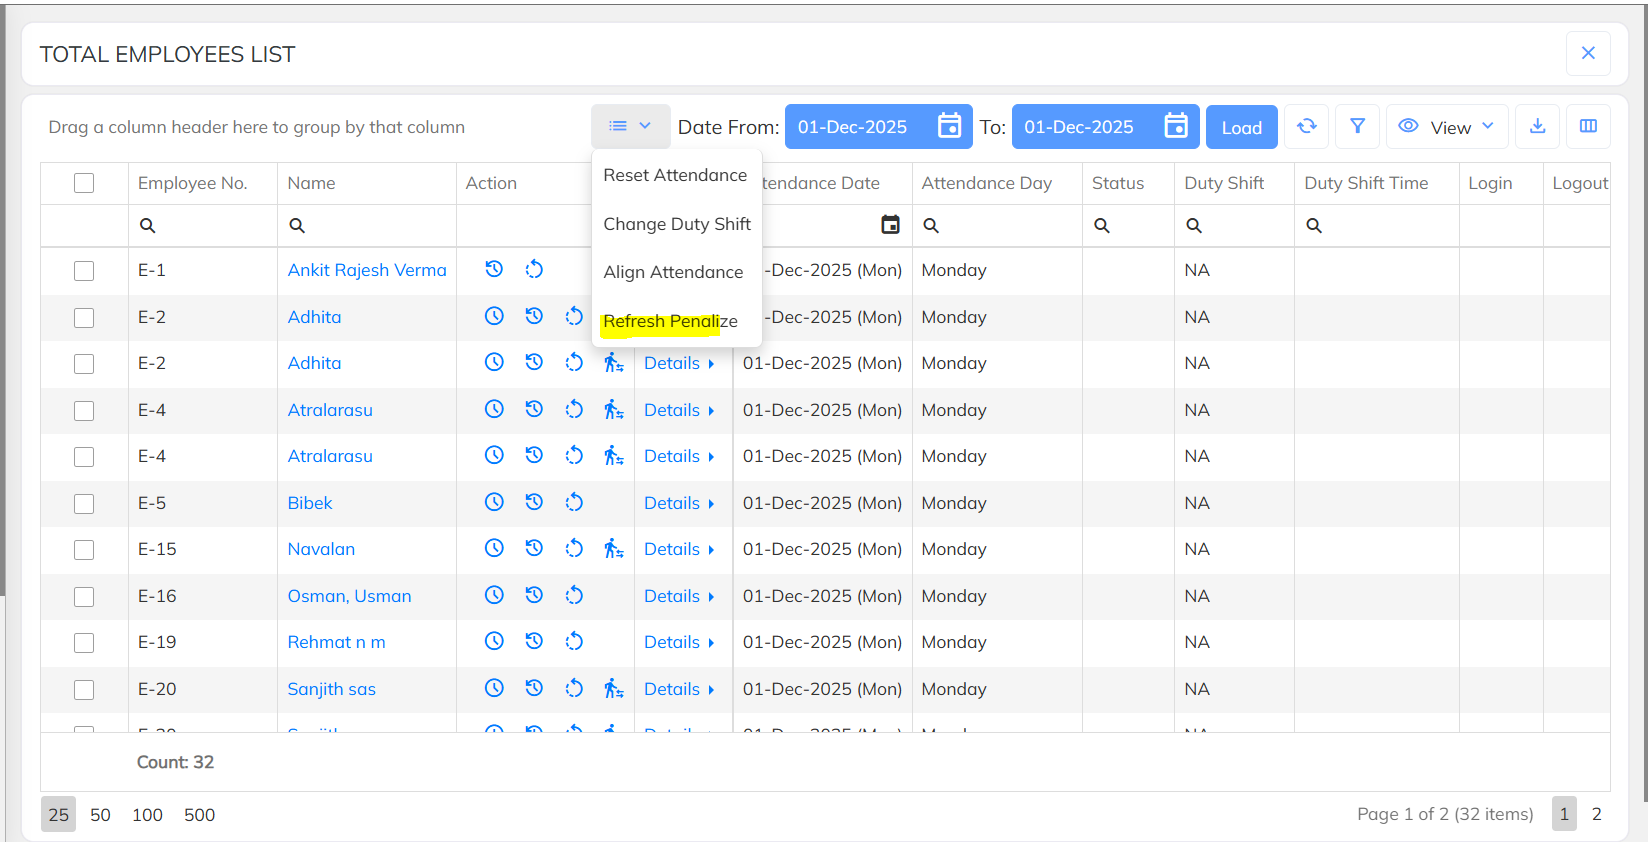The width and height of the screenshot is (1648, 842).
Task: Select the checkbox for row E-19
Action: (x=84, y=643)
